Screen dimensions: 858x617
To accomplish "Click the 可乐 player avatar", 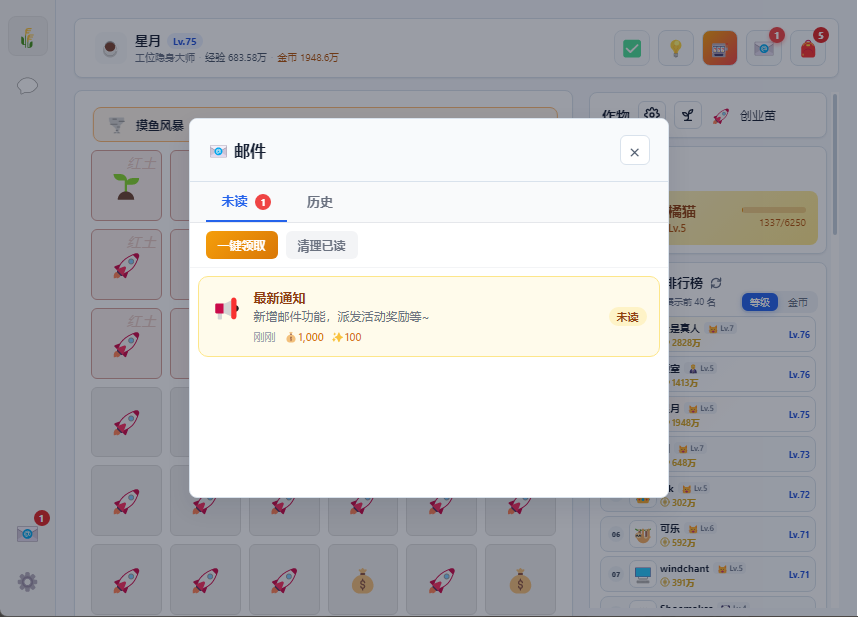I will [x=642, y=534].
